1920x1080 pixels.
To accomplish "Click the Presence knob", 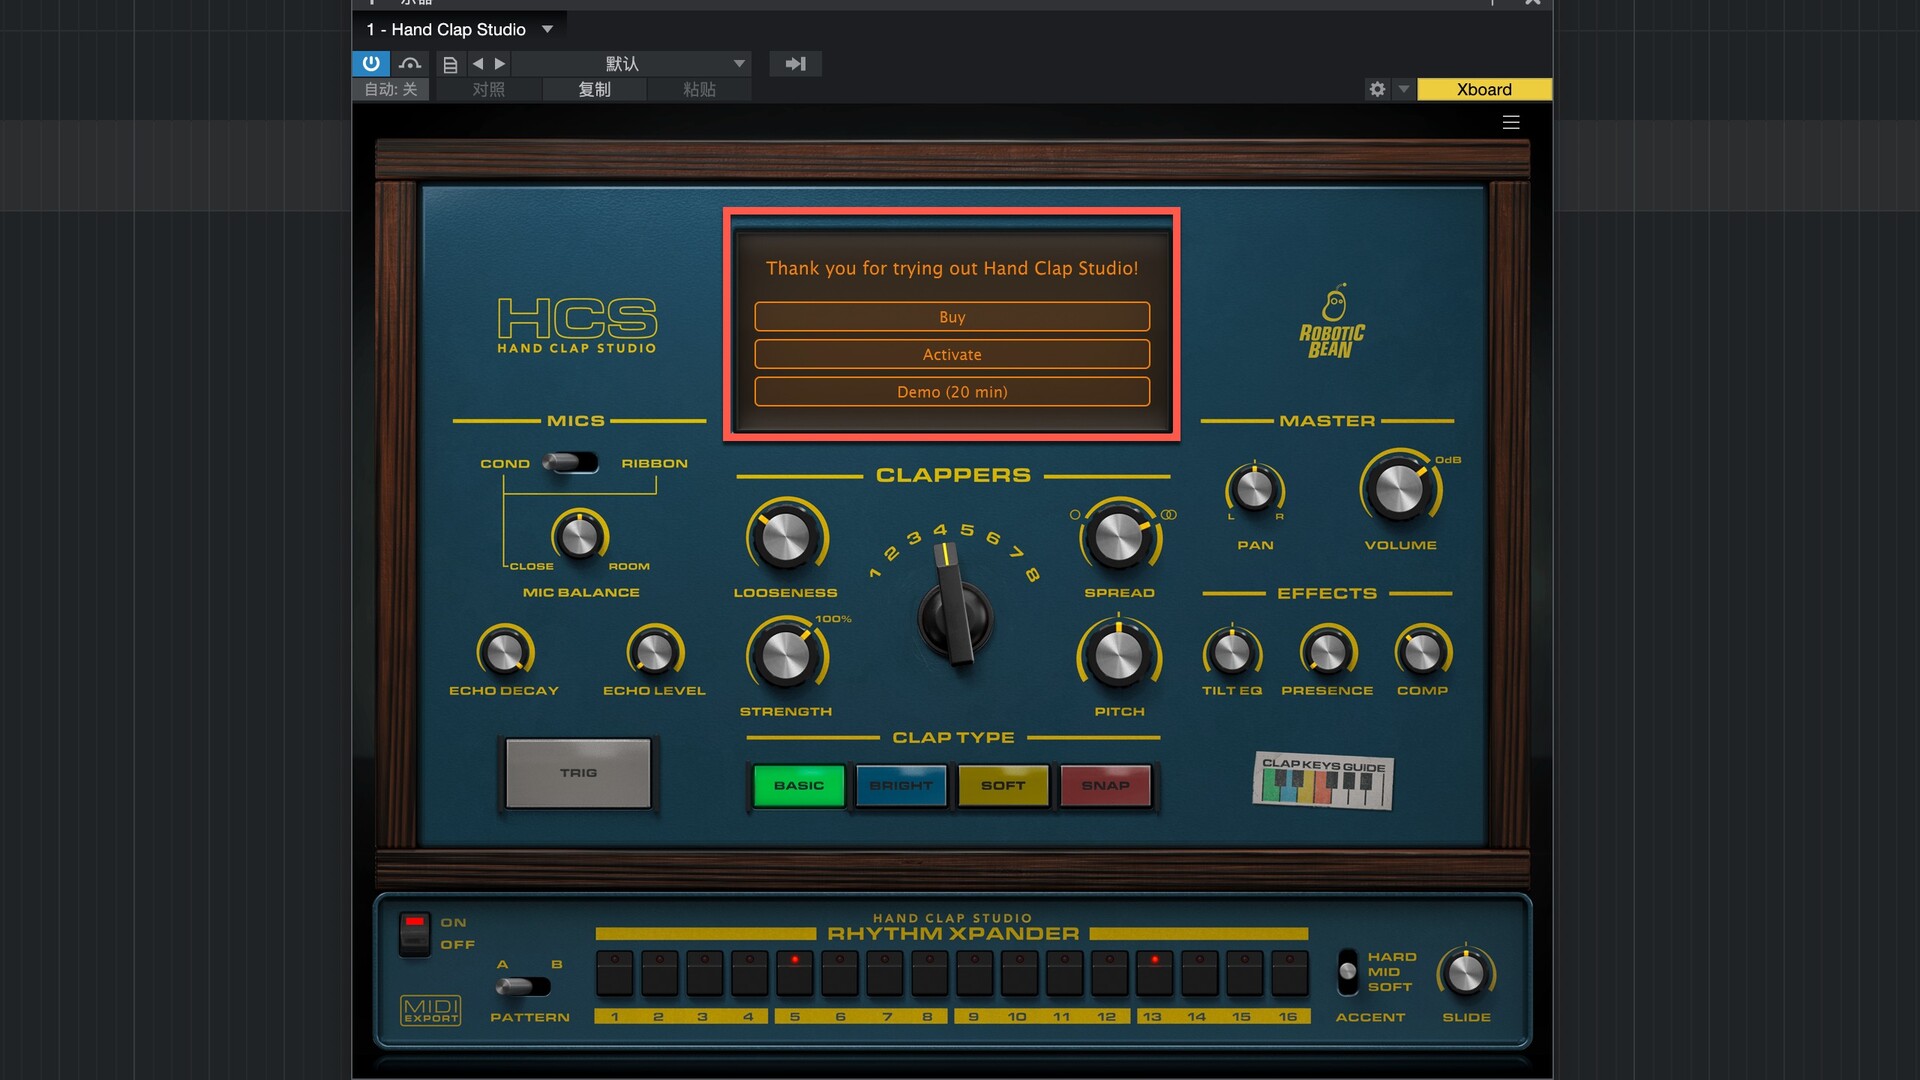I will click(x=1328, y=652).
